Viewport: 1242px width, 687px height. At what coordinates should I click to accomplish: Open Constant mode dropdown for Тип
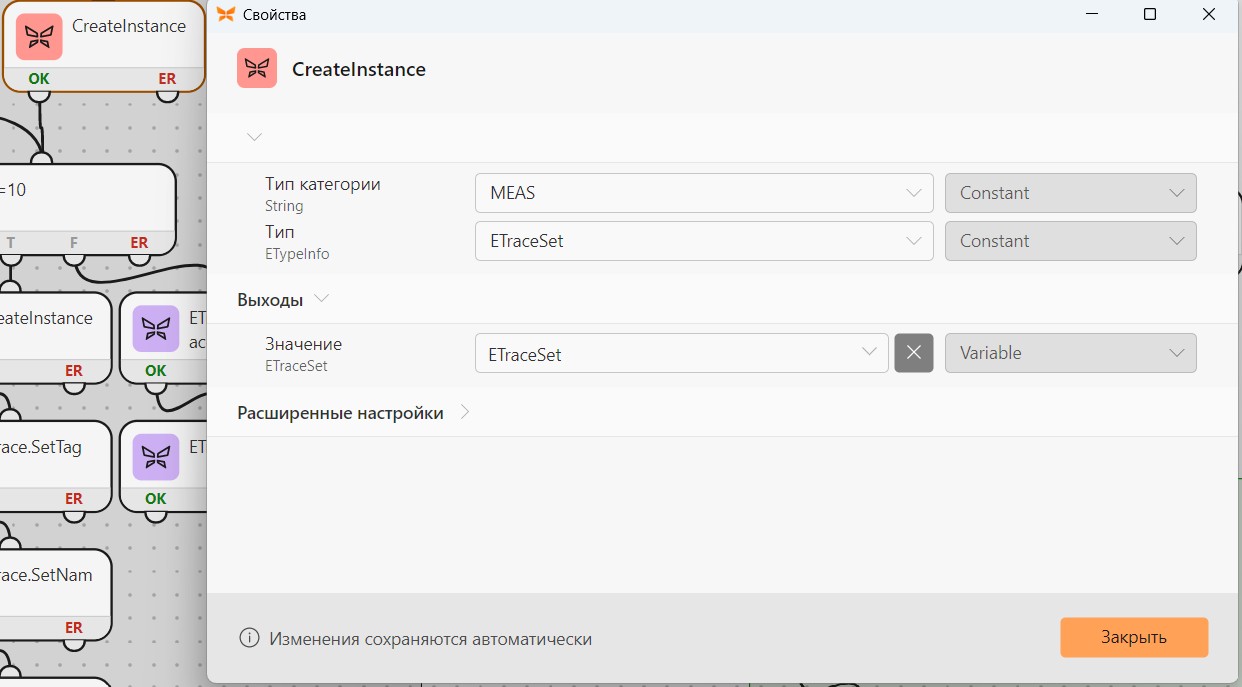click(1070, 241)
